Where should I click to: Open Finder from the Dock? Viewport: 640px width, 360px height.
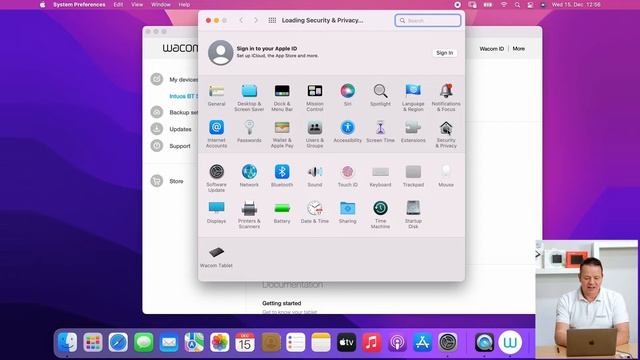[67, 342]
